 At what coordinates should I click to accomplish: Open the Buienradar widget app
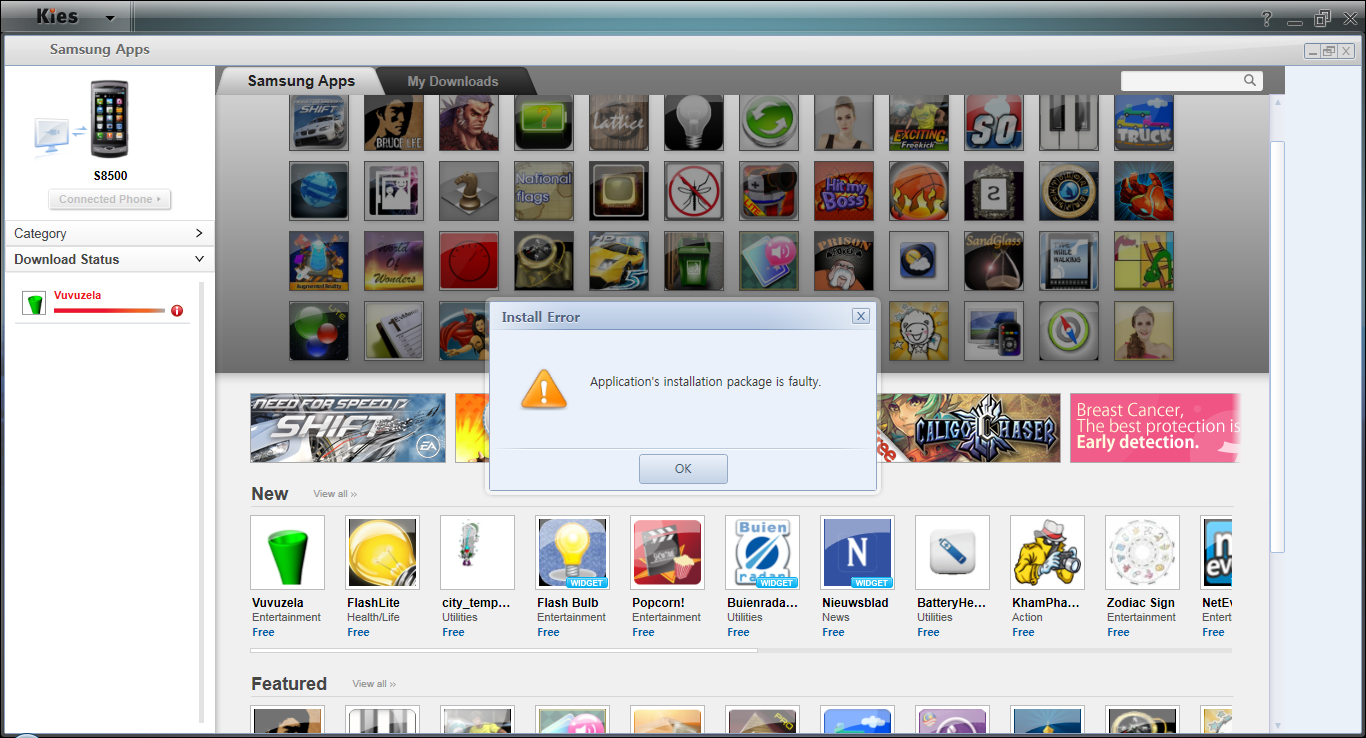[763, 553]
